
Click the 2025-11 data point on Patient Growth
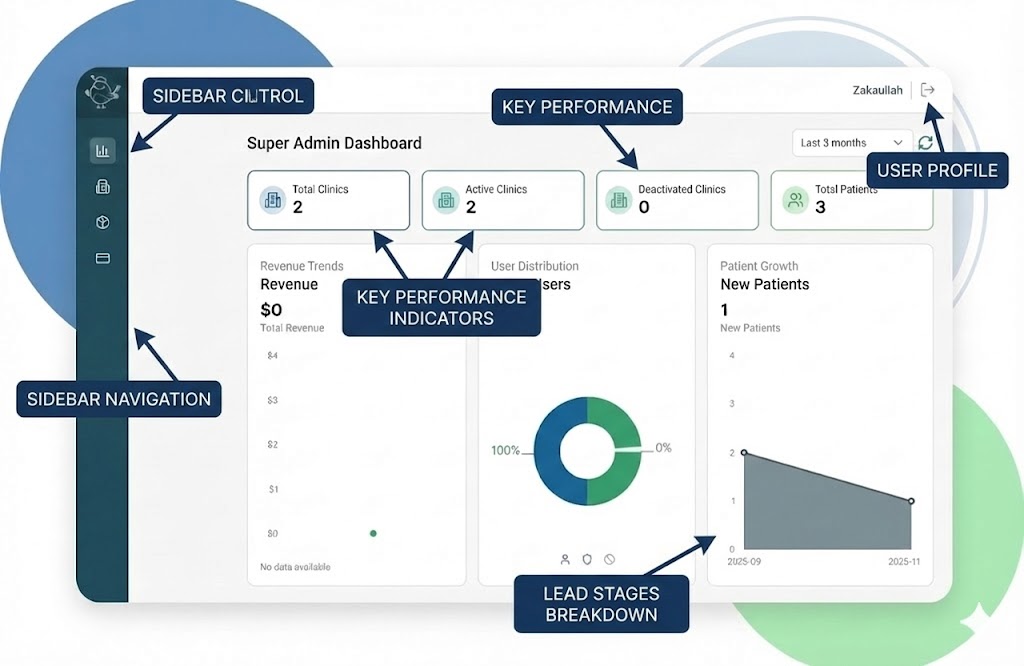pos(911,501)
